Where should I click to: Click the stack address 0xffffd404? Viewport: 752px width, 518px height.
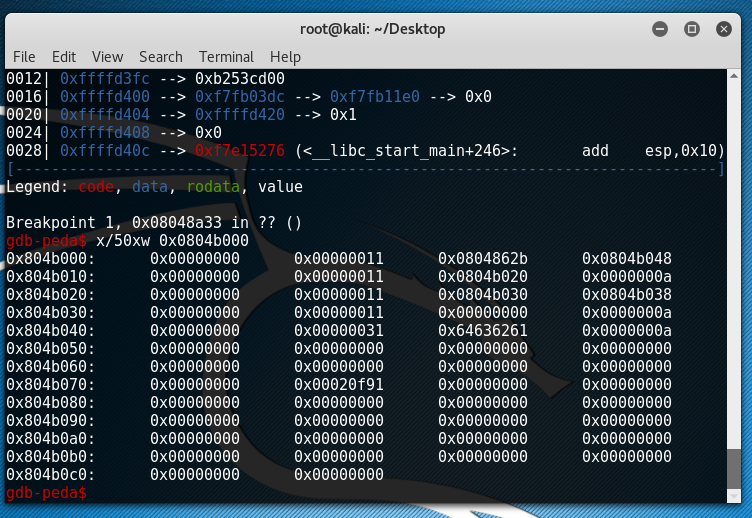point(105,115)
